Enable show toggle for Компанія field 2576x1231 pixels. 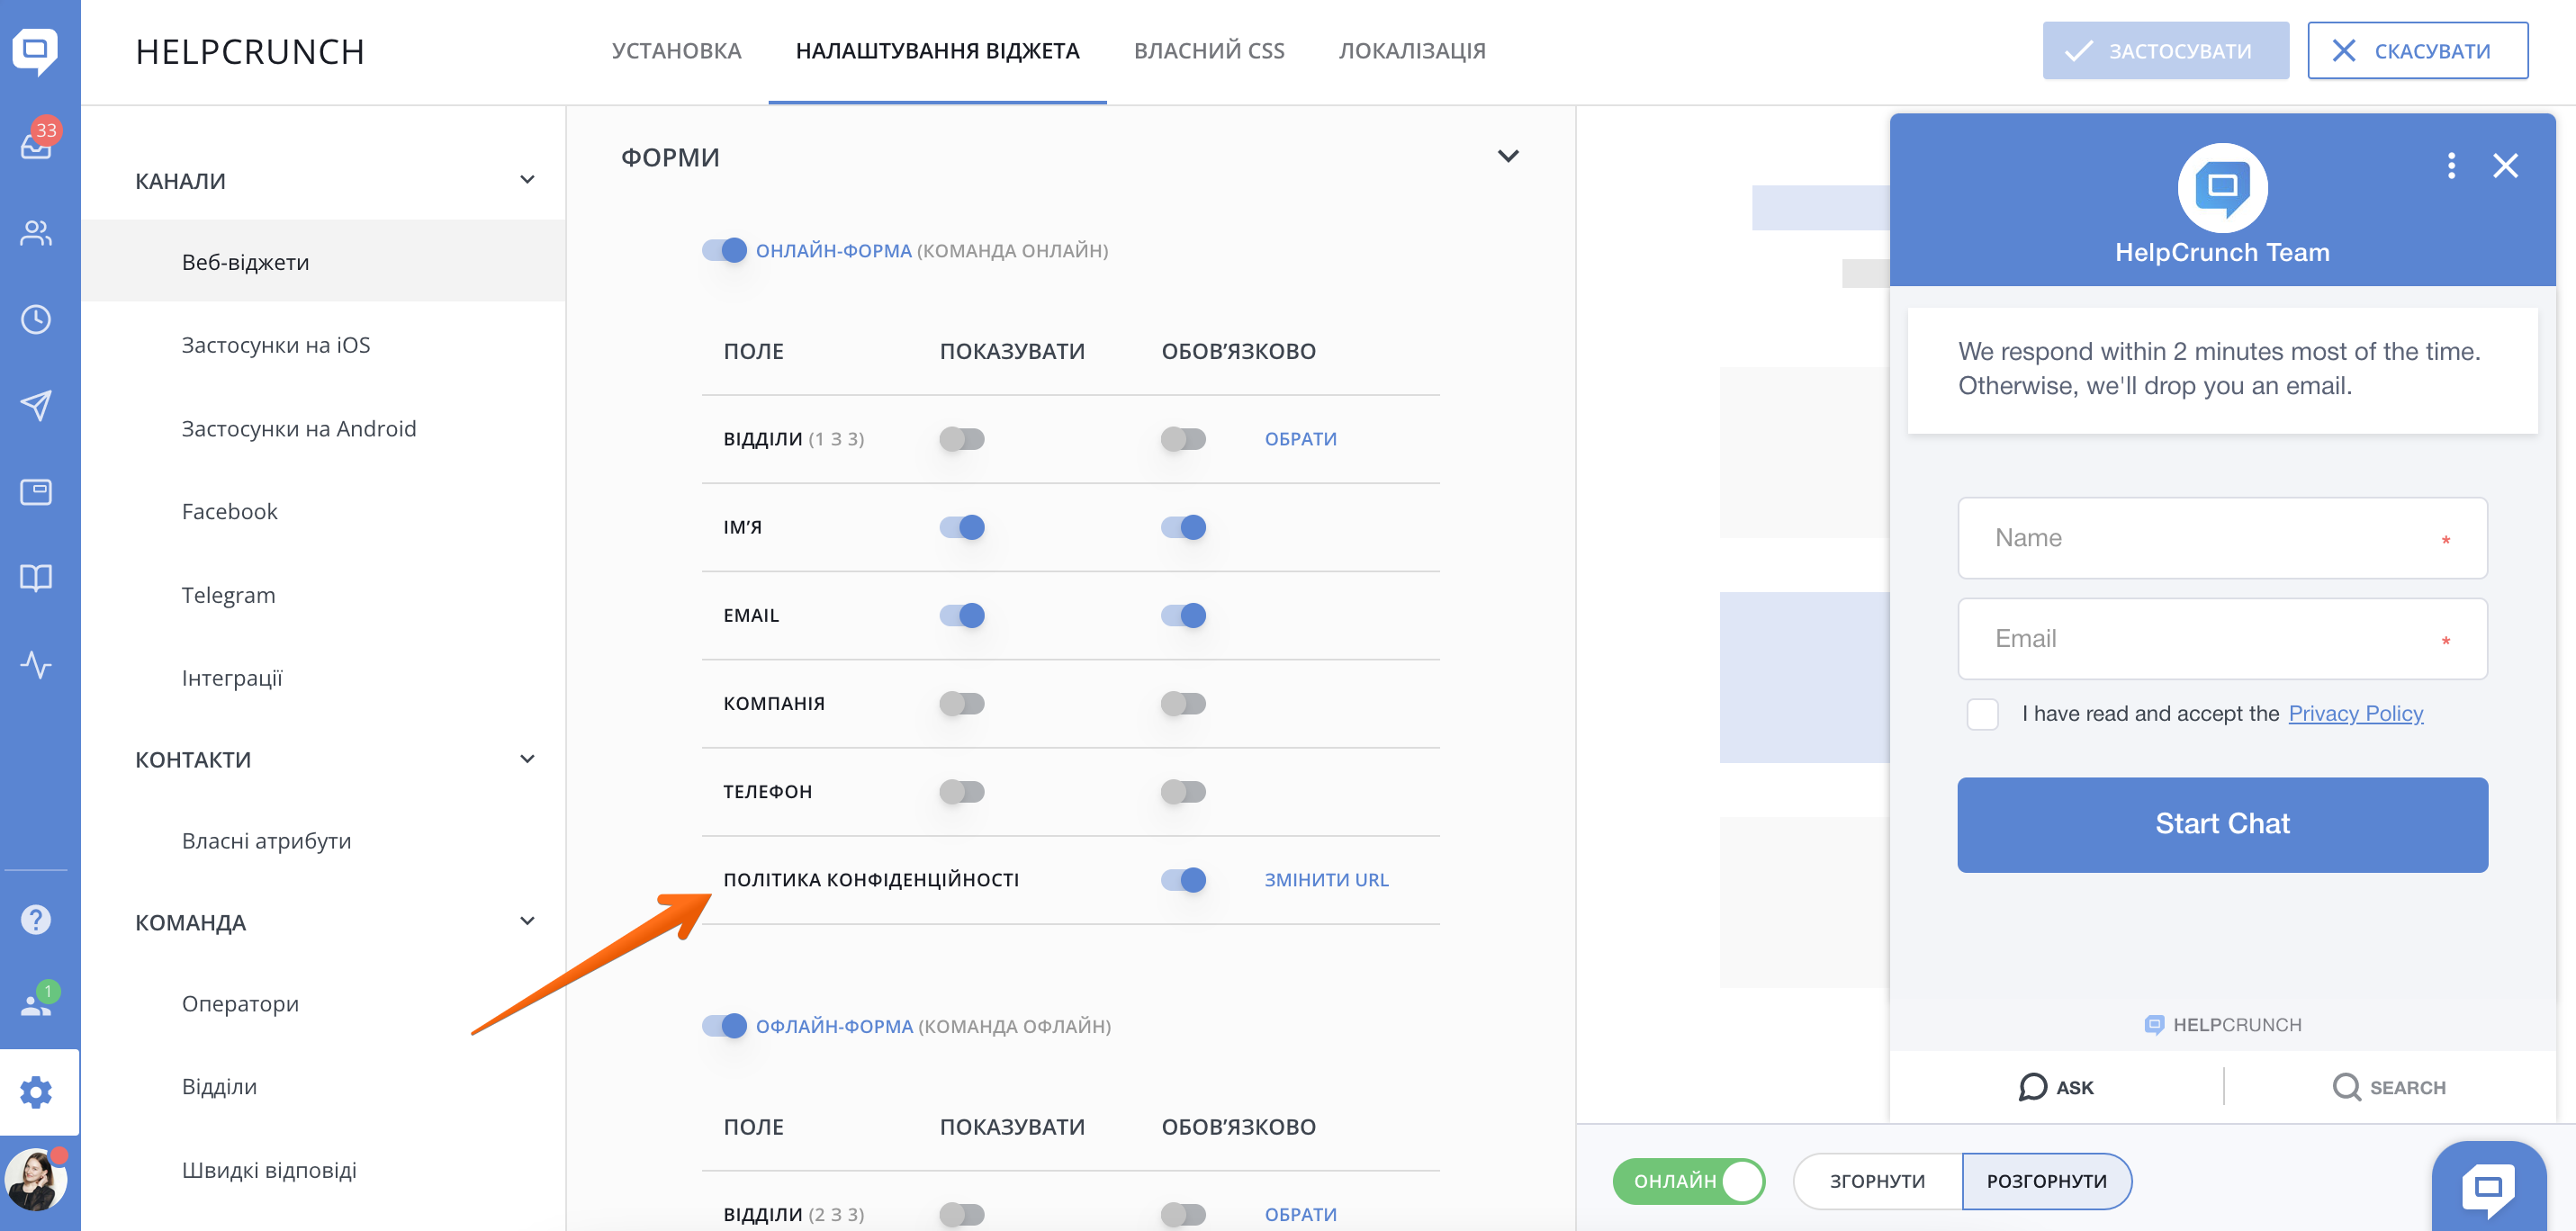tap(962, 703)
